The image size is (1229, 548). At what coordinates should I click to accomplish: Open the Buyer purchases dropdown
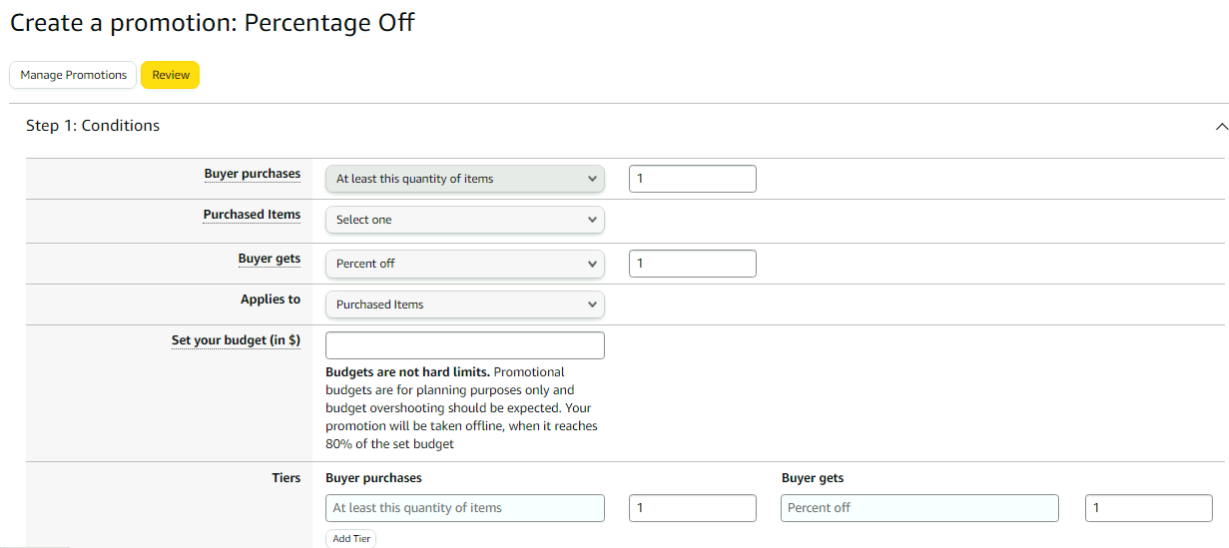[x=465, y=179]
